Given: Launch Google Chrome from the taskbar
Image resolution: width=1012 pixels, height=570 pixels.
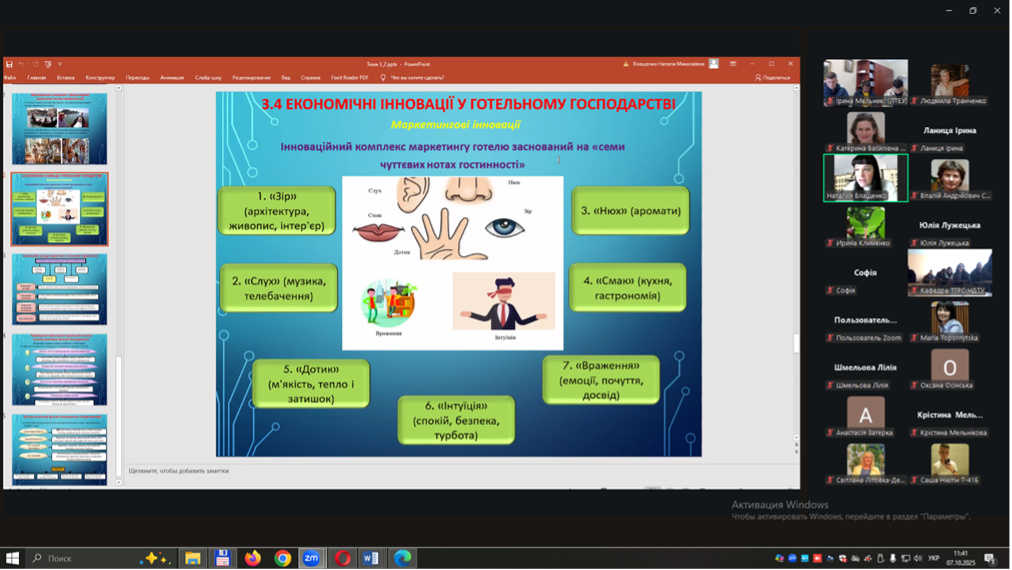Looking at the screenshot, I should click(x=283, y=558).
